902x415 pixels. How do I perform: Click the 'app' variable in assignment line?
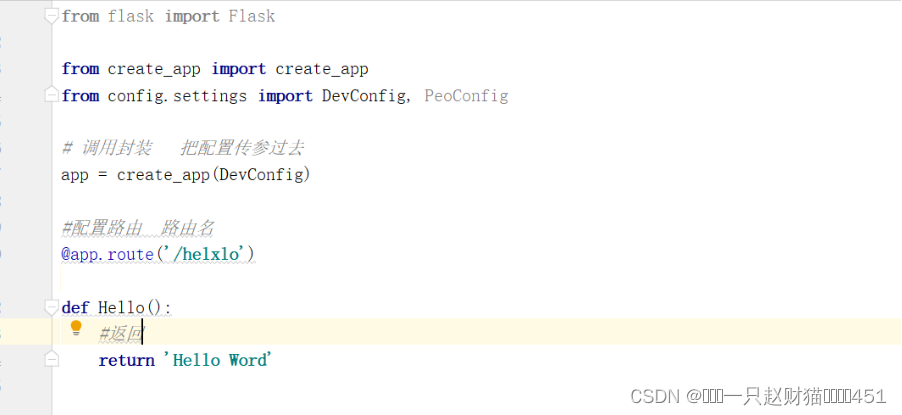point(75,174)
